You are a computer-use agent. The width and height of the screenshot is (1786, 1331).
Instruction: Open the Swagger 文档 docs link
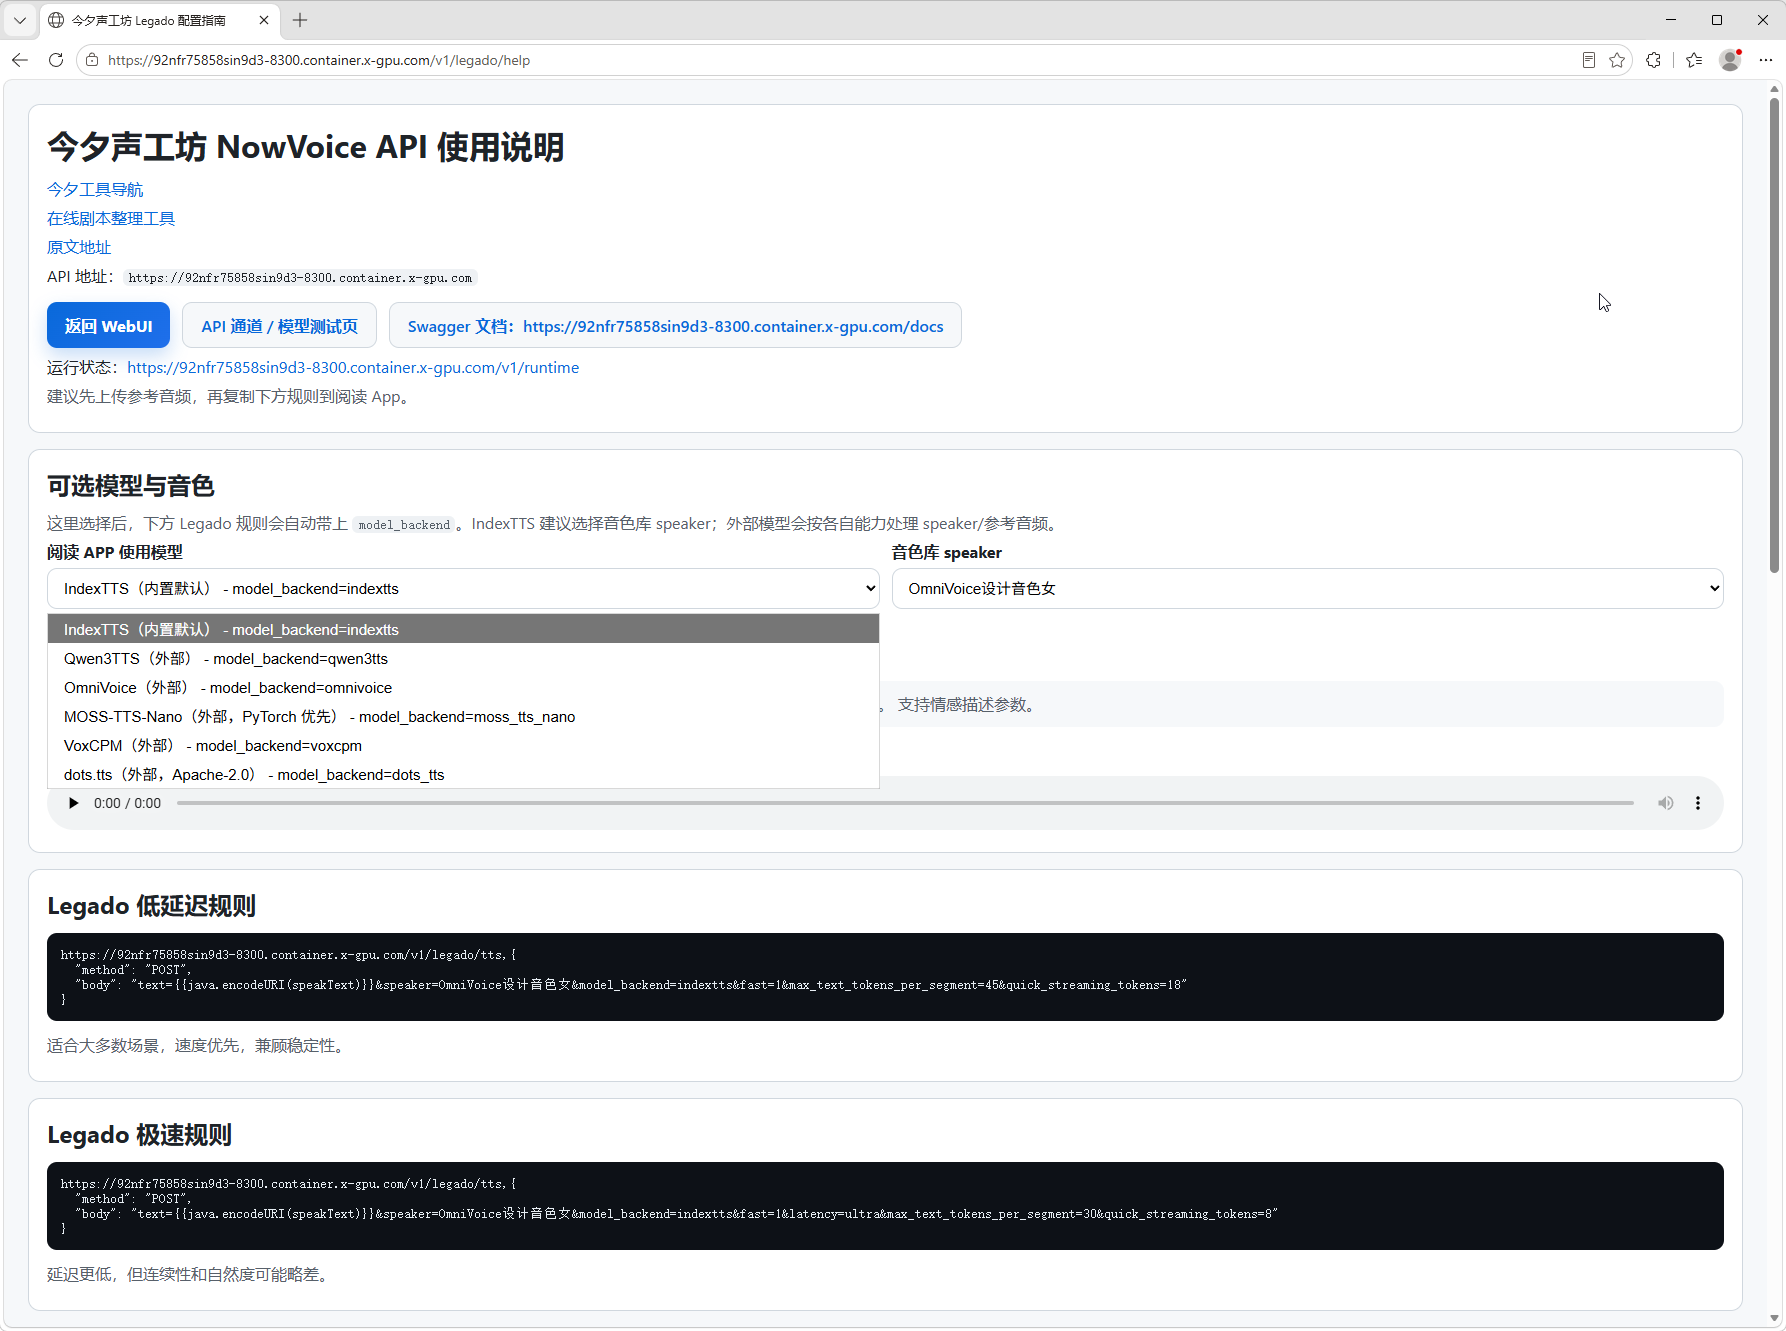point(675,326)
